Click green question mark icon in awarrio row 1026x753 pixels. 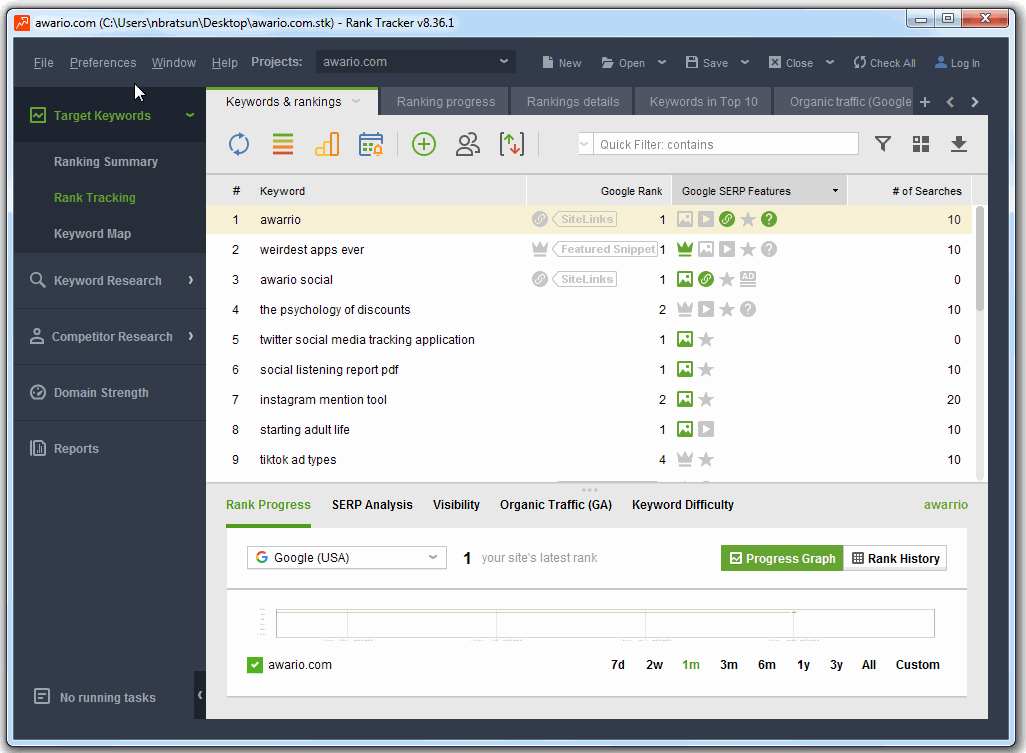[x=769, y=219]
